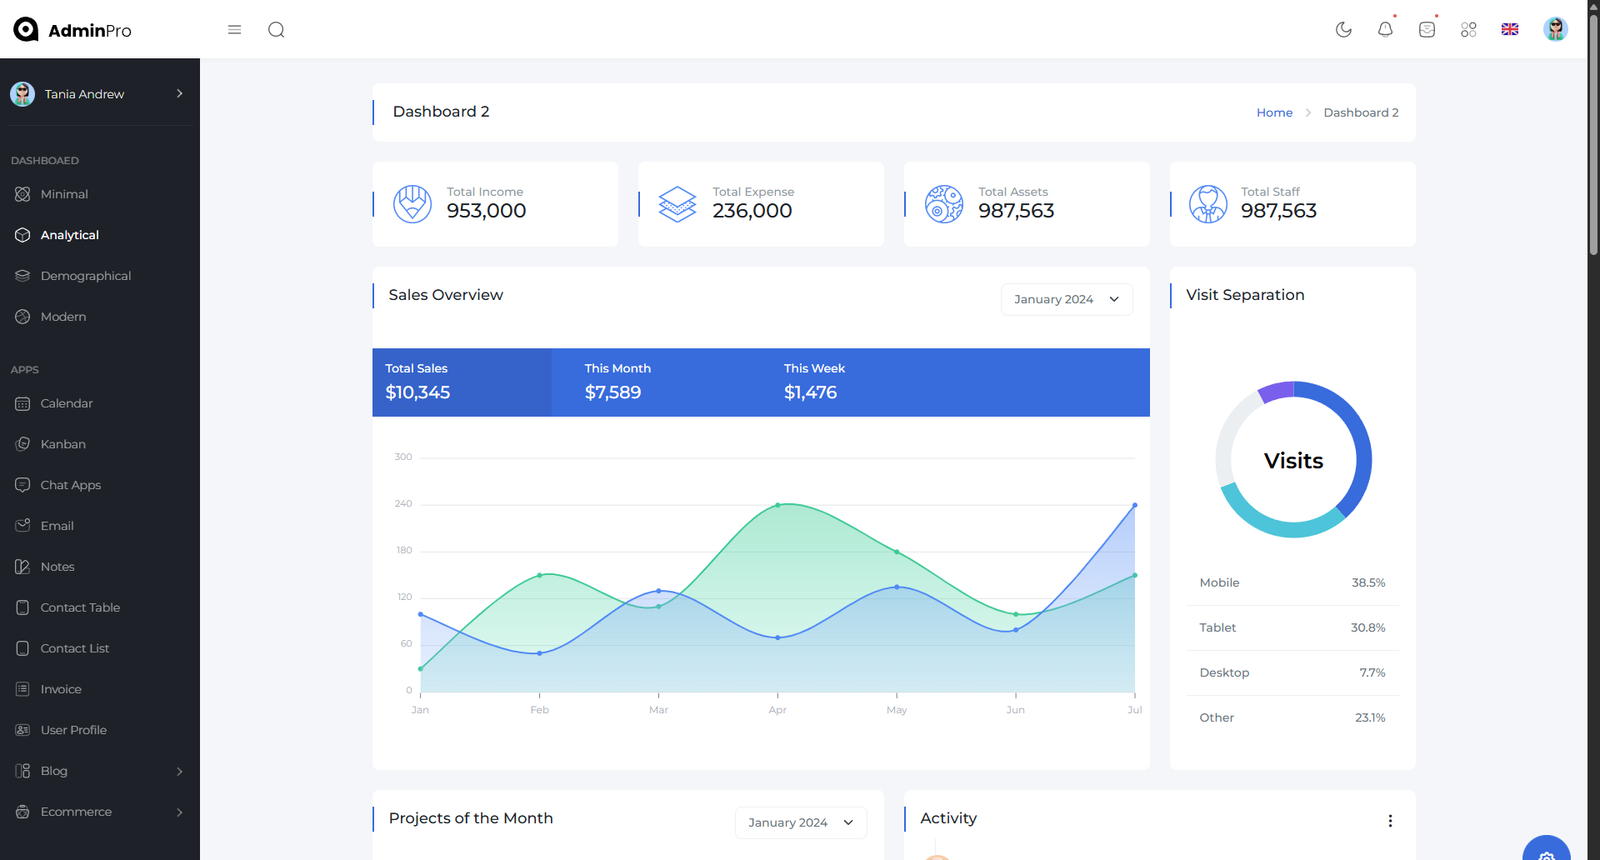The image size is (1600, 860).
Task: Click the AdminPro logo
Action: point(72,30)
